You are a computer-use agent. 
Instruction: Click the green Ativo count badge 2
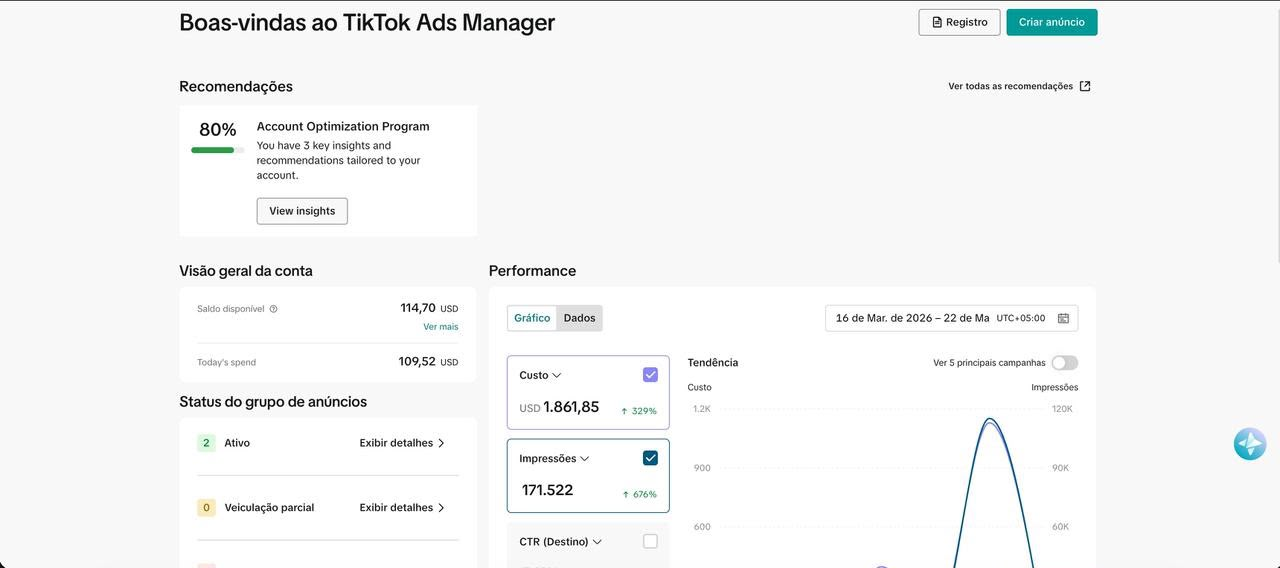point(206,443)
